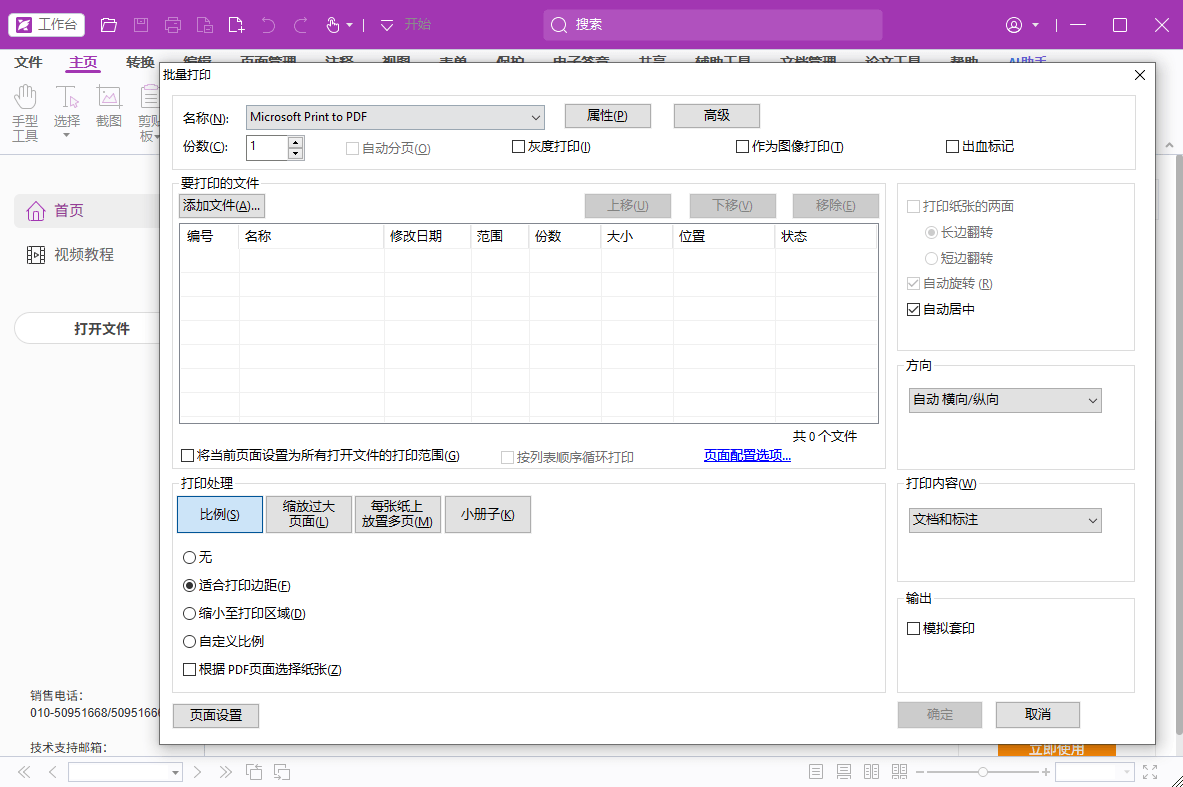Screen dimensions: 1183x787
Task: Activate the 截图 snapshot tool
Action: click(109, 106)
